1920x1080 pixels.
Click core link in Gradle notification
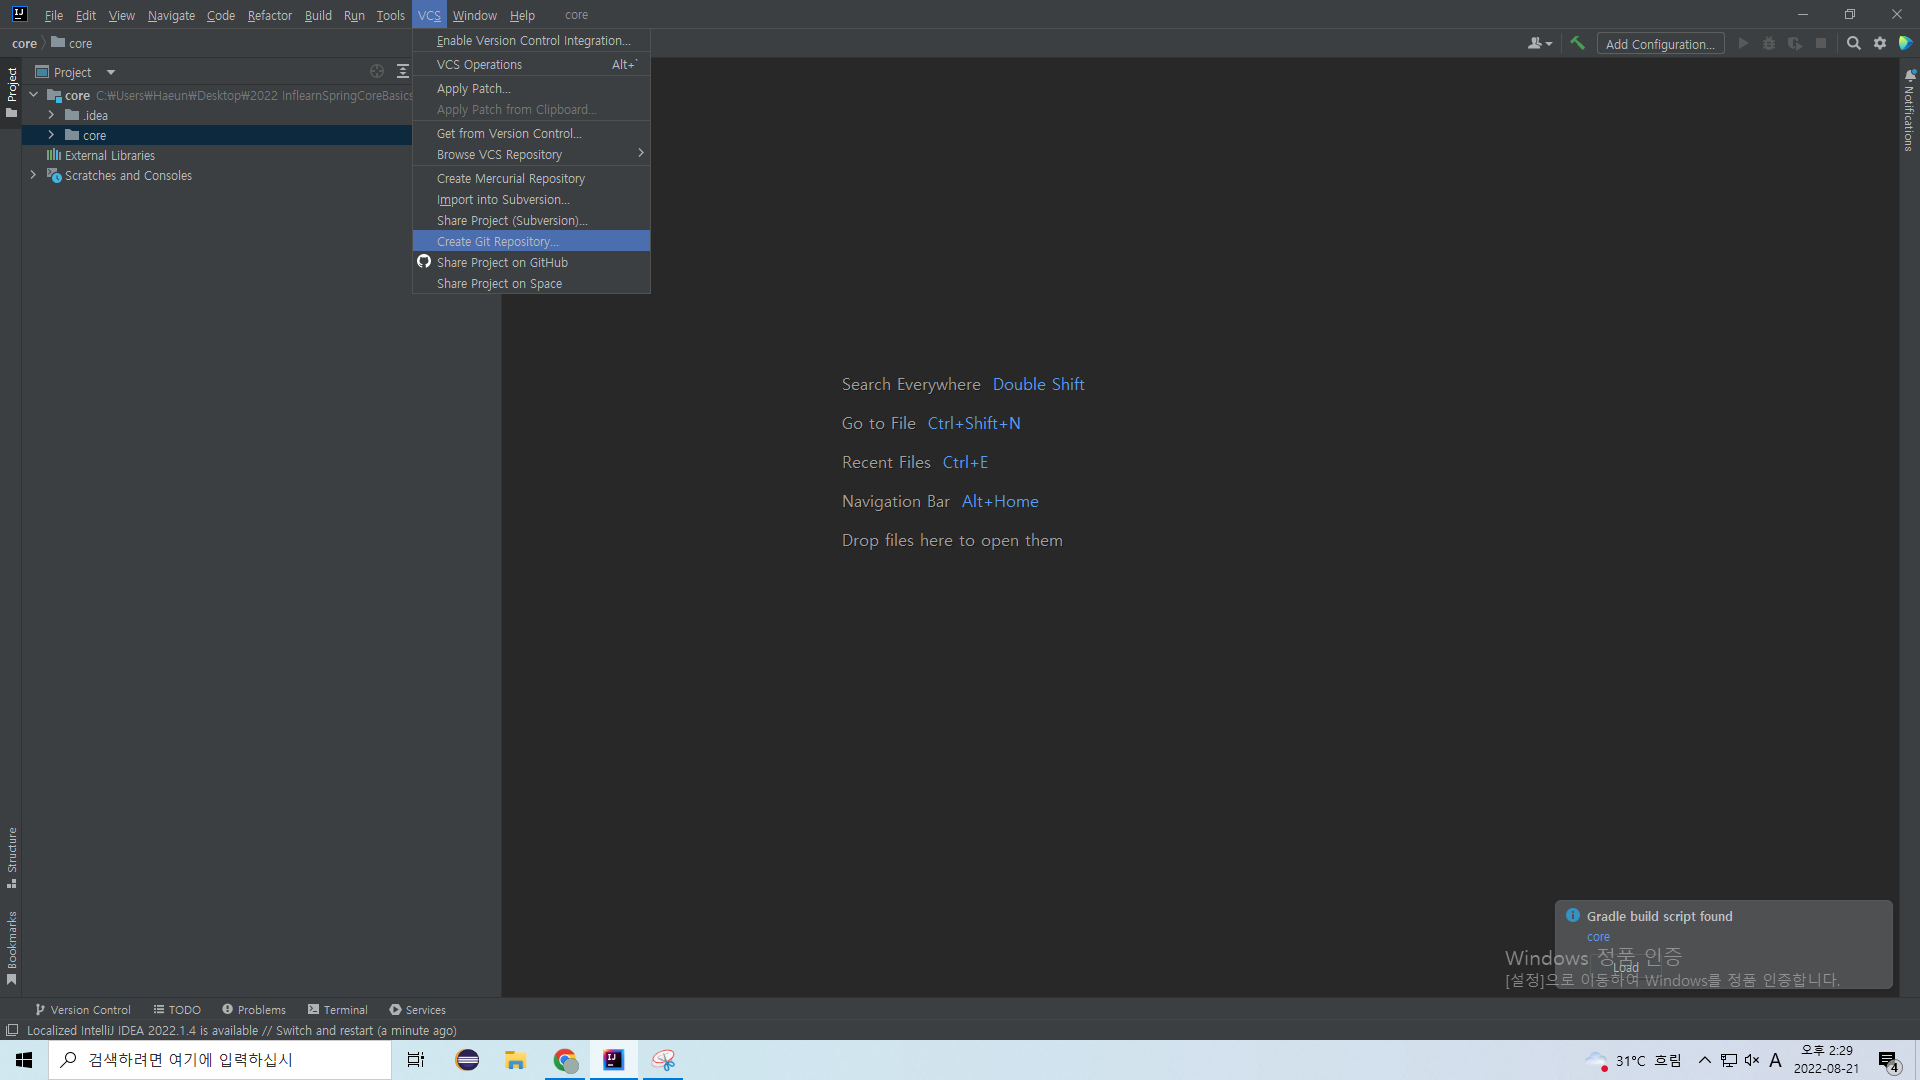click(x=1598, y=937)
